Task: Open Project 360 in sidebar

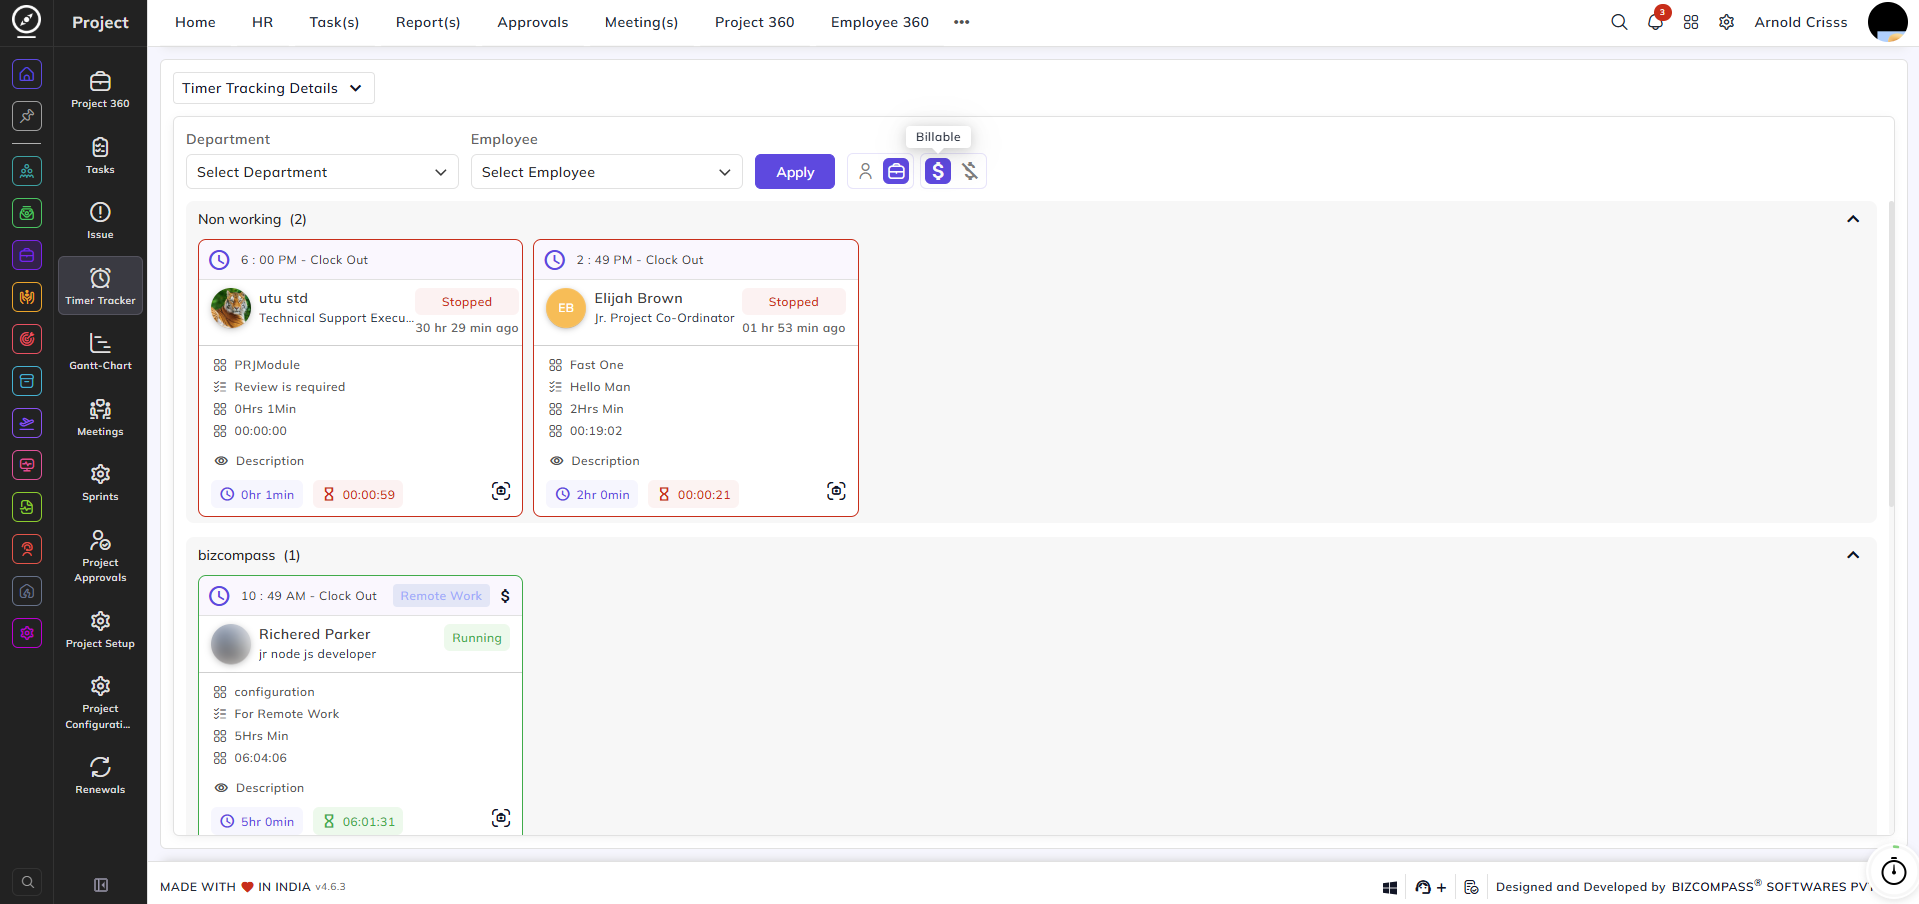Action: [x=100, y=89]
